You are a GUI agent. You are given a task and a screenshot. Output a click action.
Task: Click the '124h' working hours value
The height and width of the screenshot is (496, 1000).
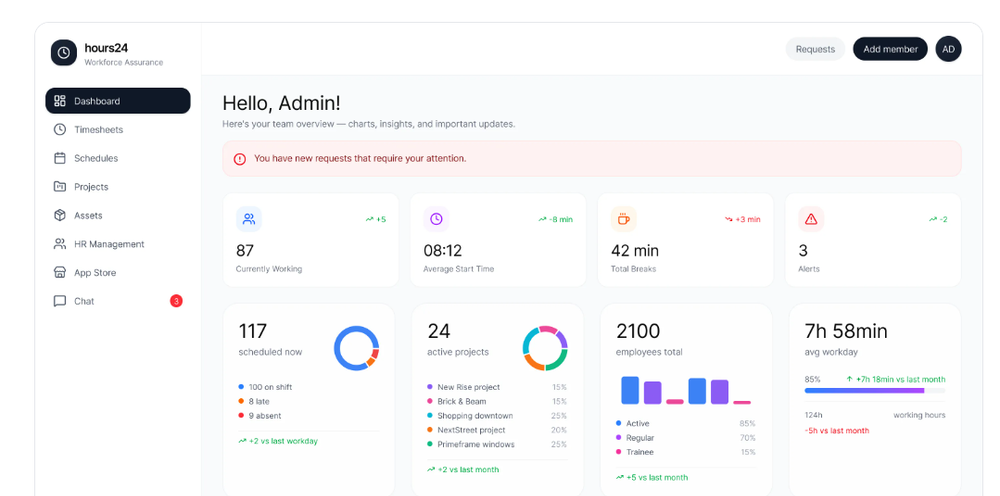coord(813,415)
